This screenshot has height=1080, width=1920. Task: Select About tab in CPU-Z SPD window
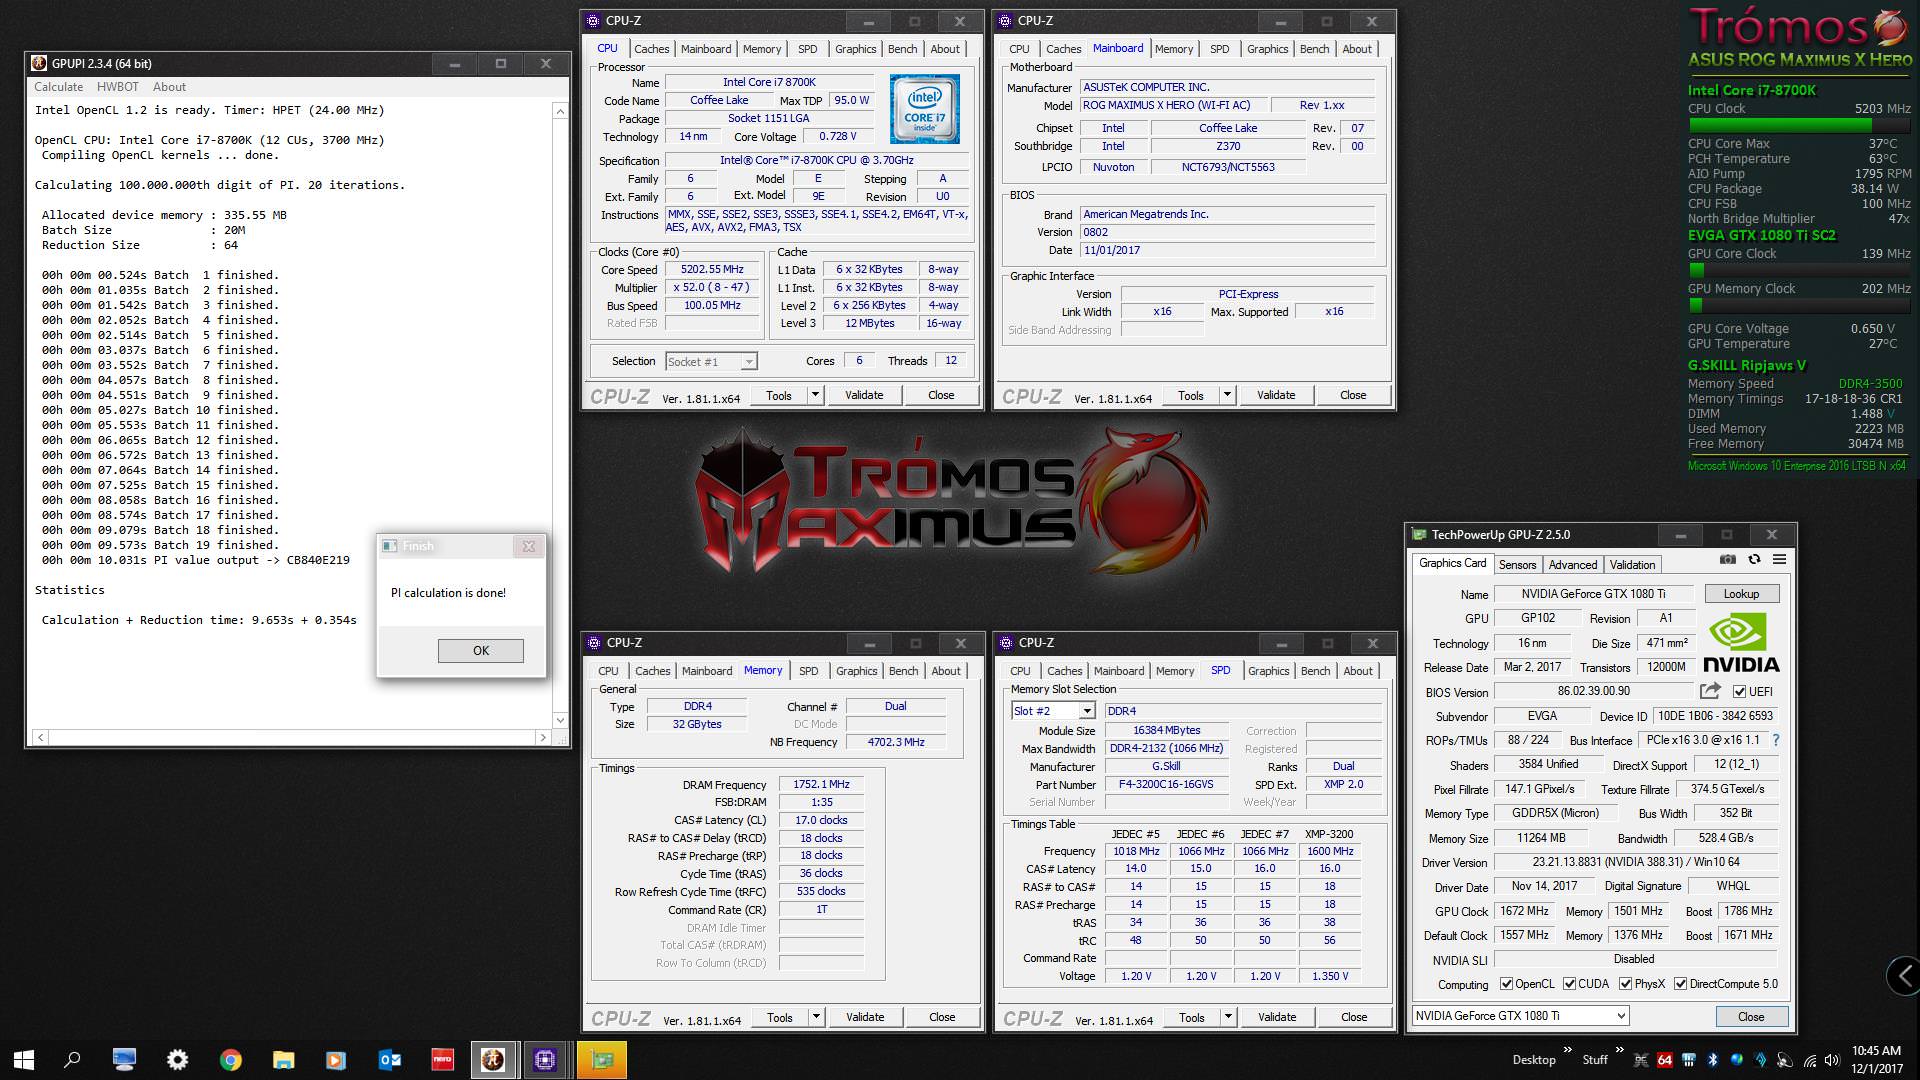click(x=1358, y=671)
